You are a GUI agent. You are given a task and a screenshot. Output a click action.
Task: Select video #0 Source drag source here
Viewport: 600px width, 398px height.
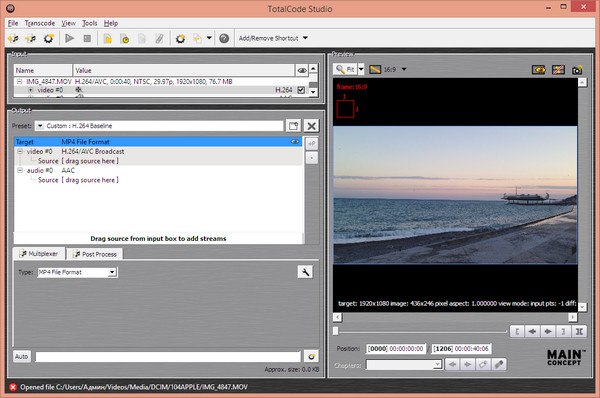coord(90,161)
